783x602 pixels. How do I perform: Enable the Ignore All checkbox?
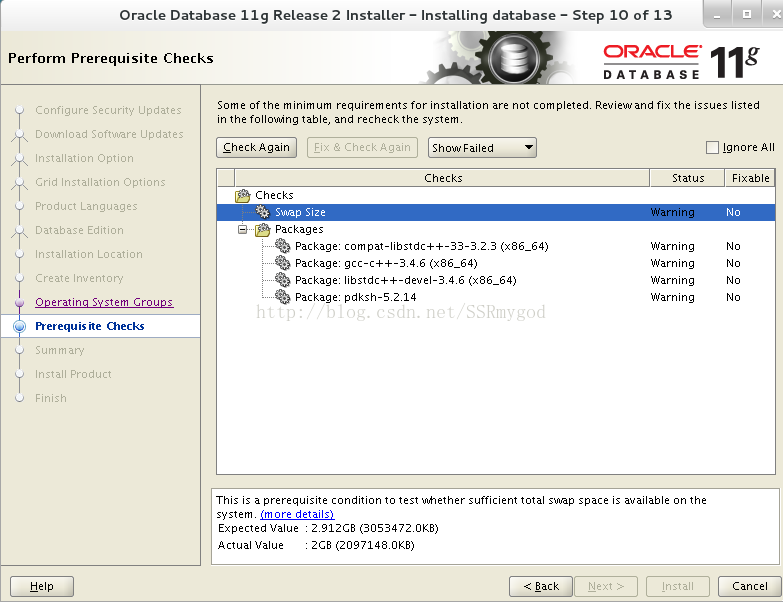point(712,147)
